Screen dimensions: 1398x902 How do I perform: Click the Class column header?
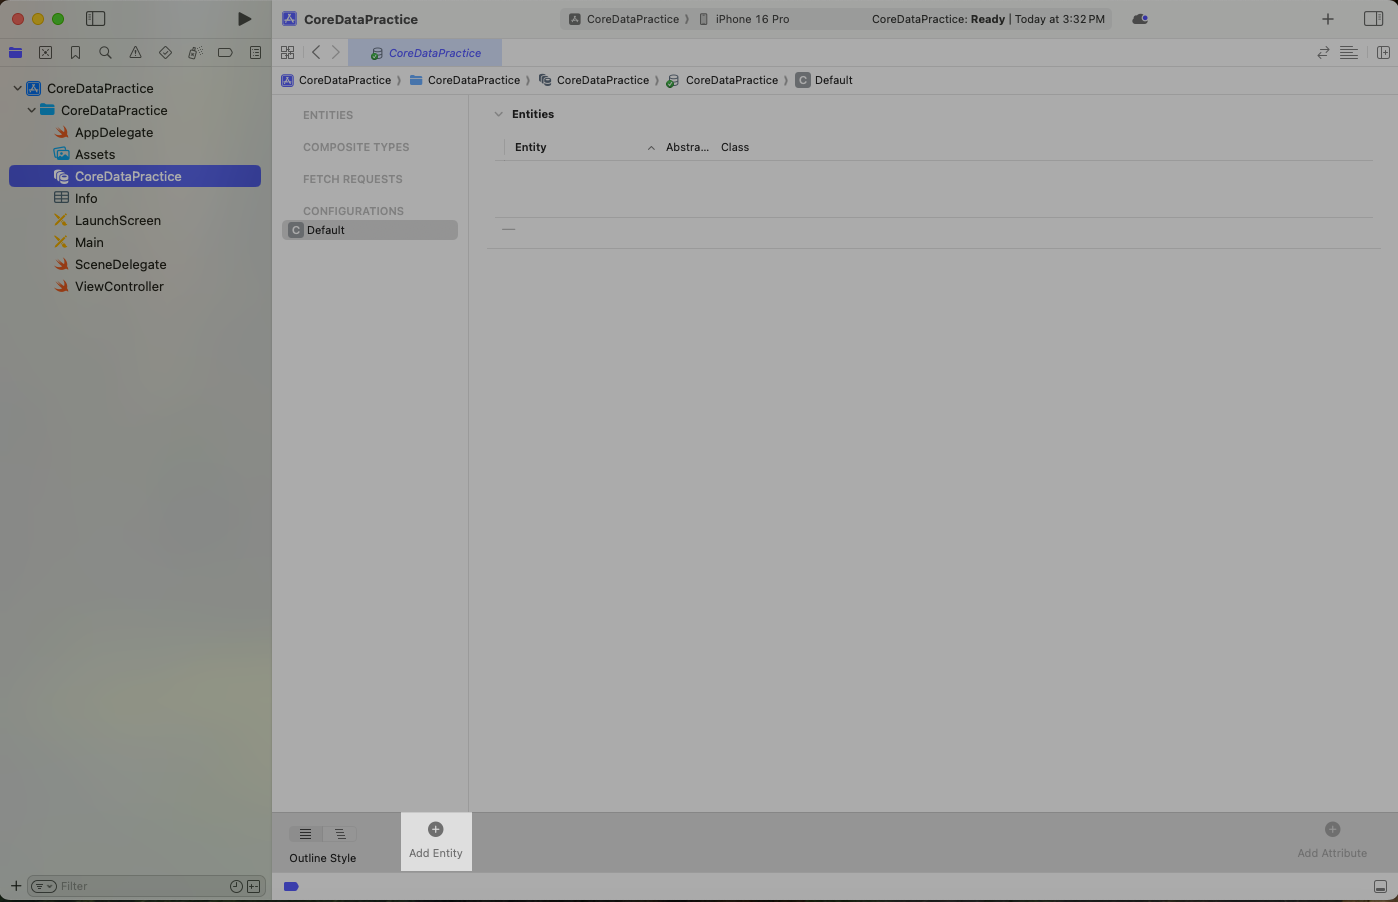pos(735,147)
